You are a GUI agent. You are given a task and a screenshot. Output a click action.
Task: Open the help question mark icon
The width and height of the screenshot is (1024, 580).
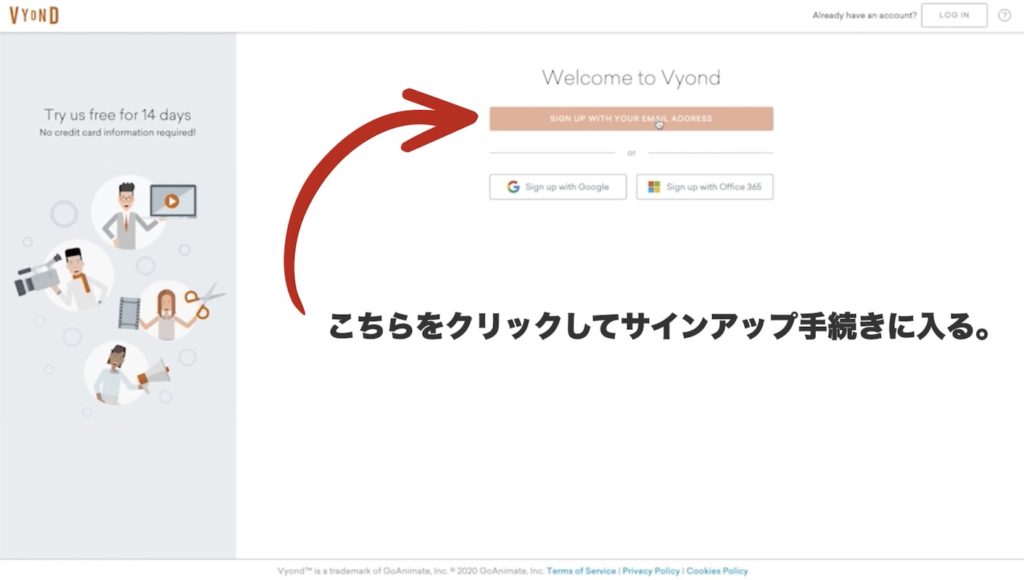click(x=1004, y=15)
